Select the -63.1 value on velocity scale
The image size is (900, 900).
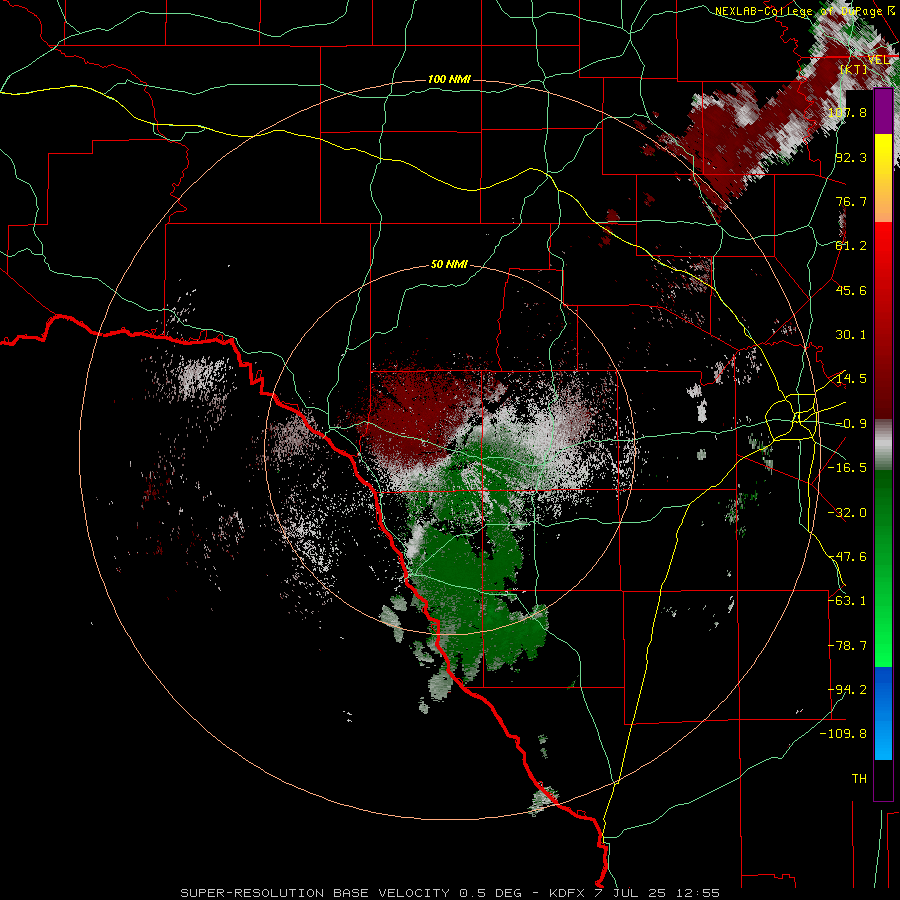pyautogui.click(x=847, y=601)
